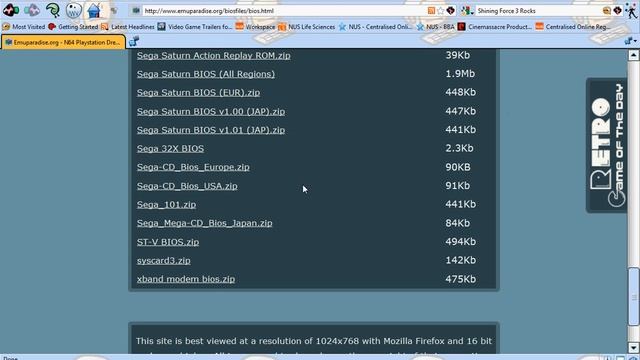Click the round ghost-face Stop button
This screenshot has height=360, width=640.
(73, 10)
